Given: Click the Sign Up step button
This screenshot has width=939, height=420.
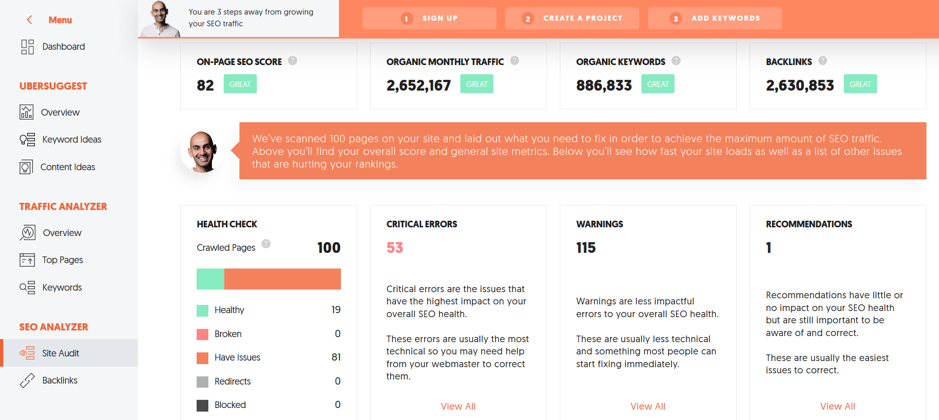Looking at the screenshot, I should (x=429, y=19).
